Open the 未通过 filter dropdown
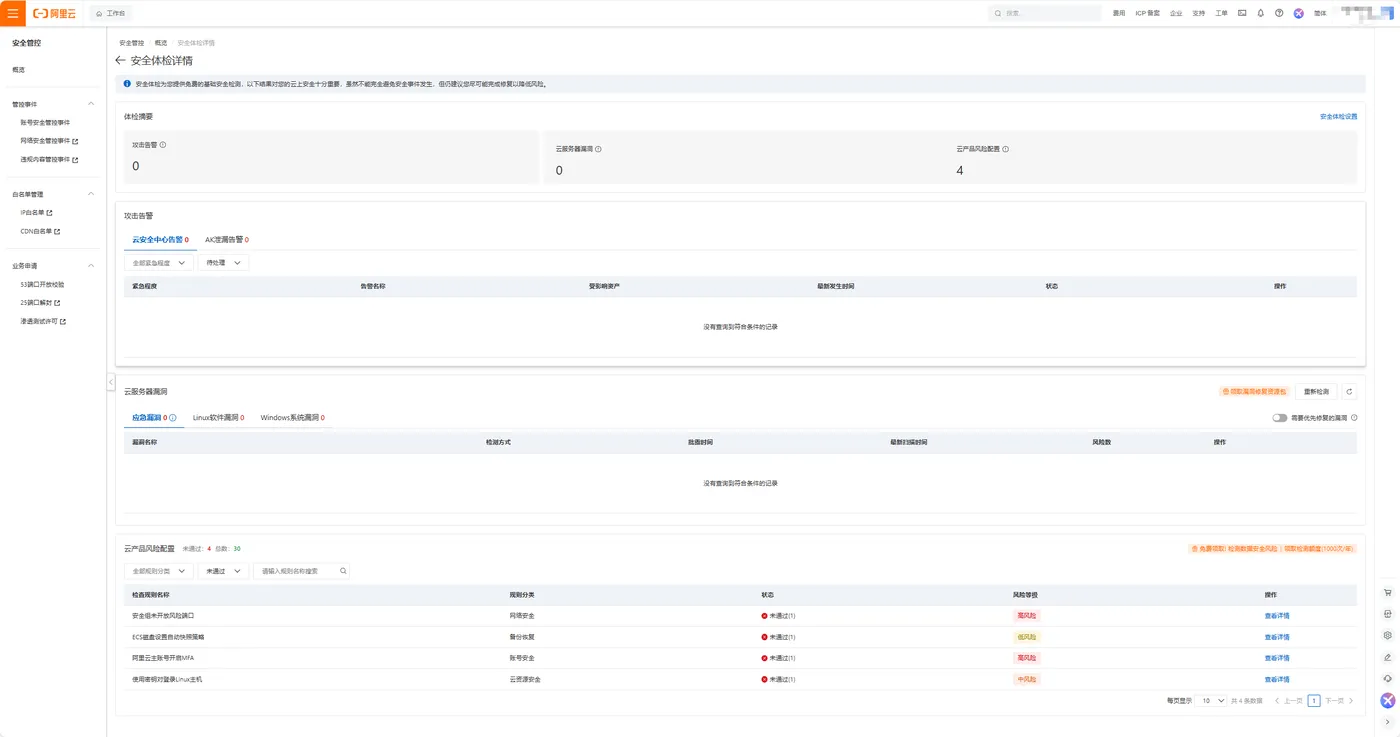 223,571
